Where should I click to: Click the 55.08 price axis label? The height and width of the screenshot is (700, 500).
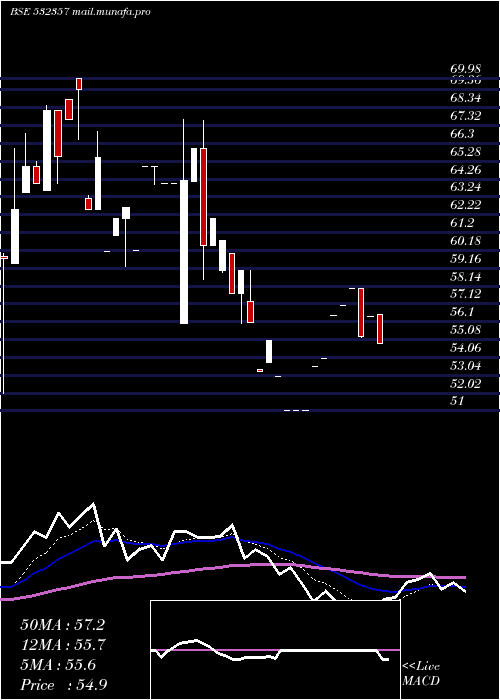[x=466, y=330]
